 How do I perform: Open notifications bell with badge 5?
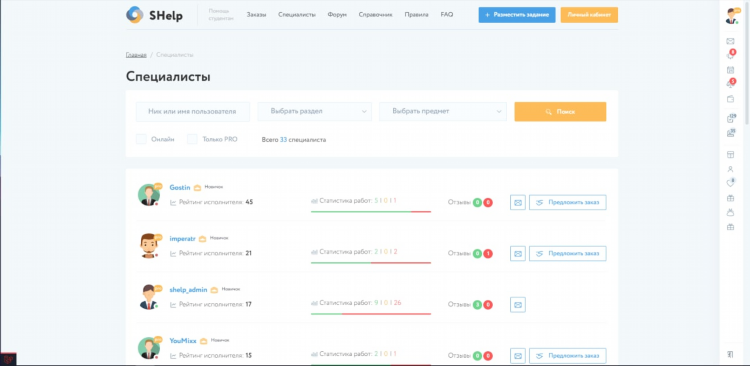point(730,84)
